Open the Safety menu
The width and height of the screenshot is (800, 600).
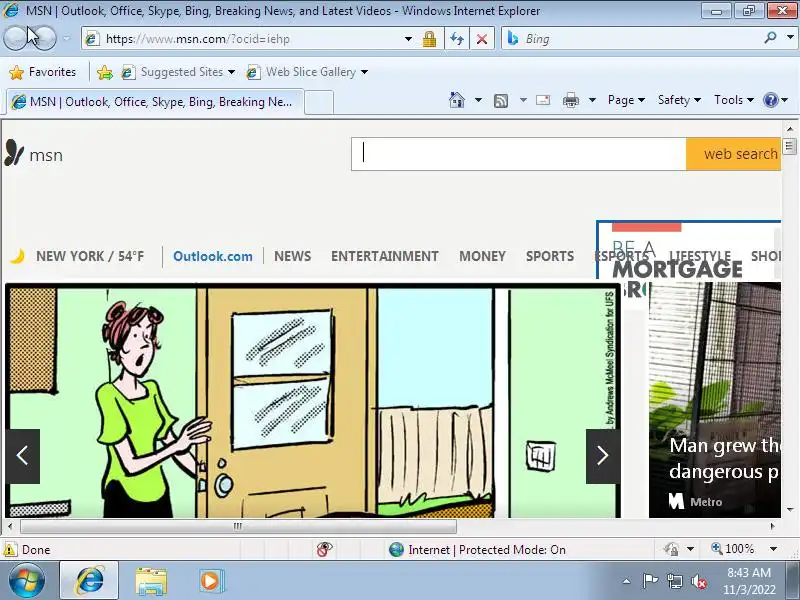pos(679,100)
